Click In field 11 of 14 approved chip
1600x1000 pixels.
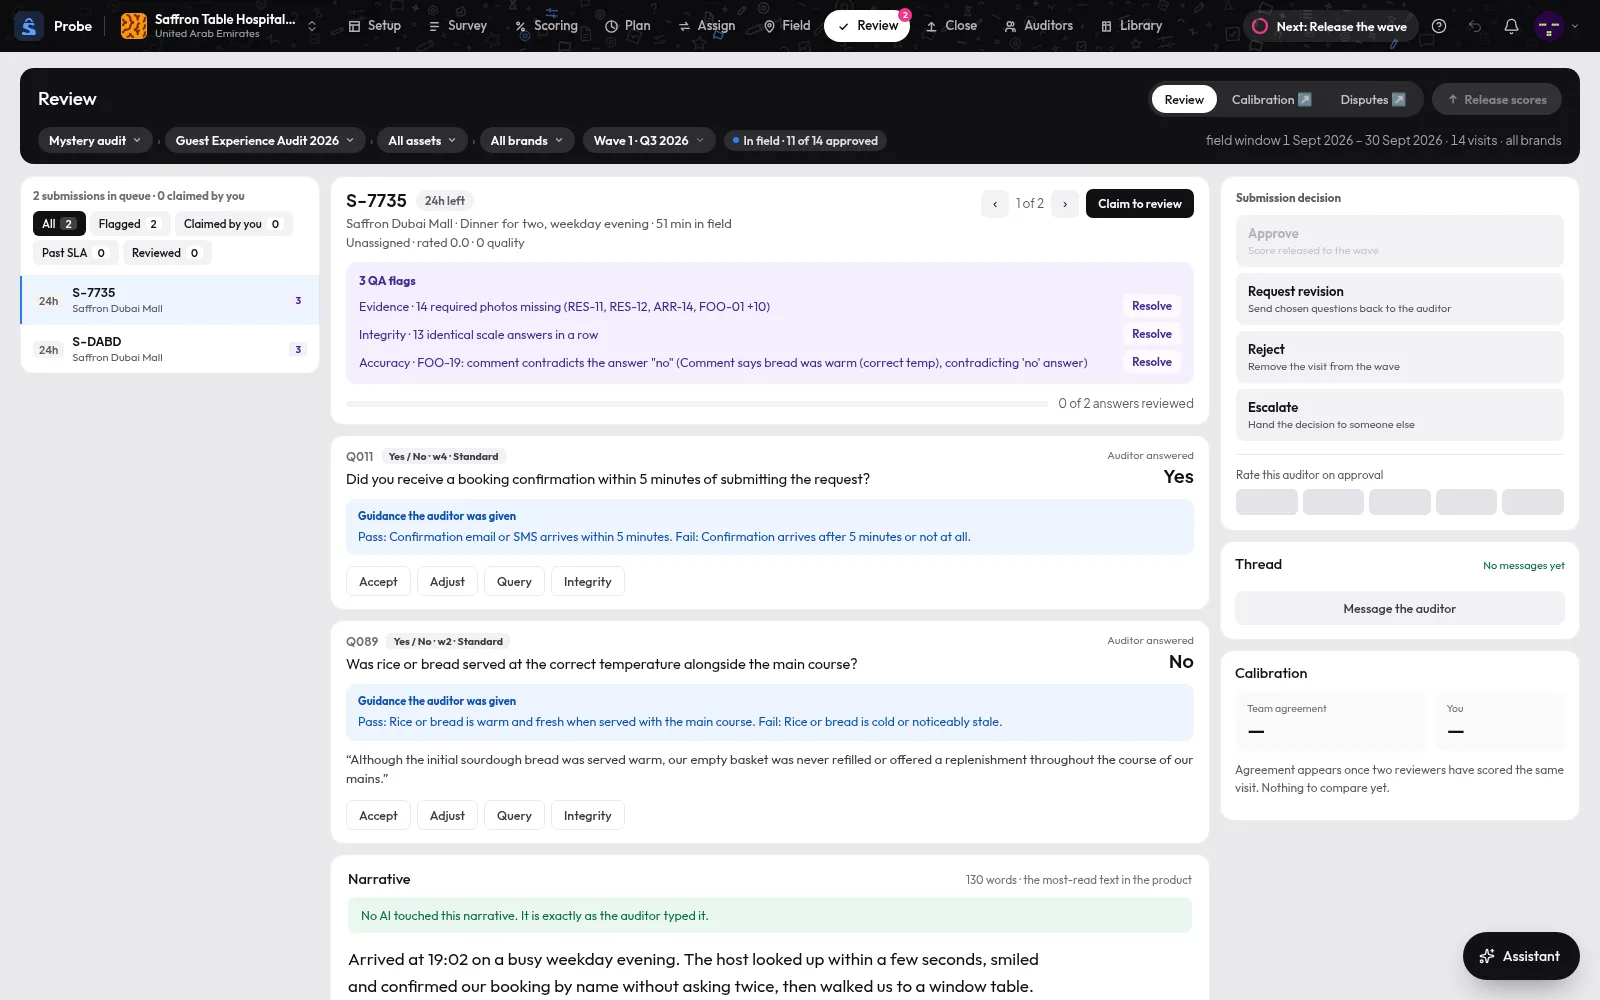[805, 141]
